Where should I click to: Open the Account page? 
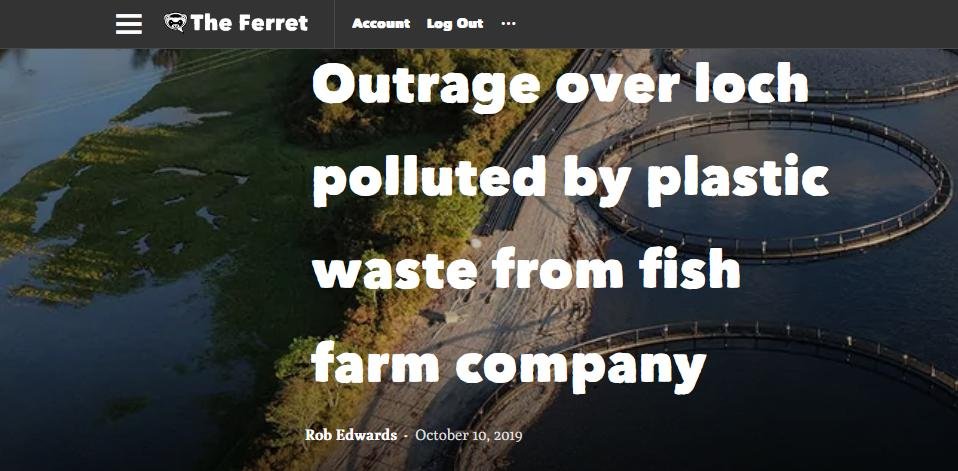pyautogui.click(x=381, y=24)
